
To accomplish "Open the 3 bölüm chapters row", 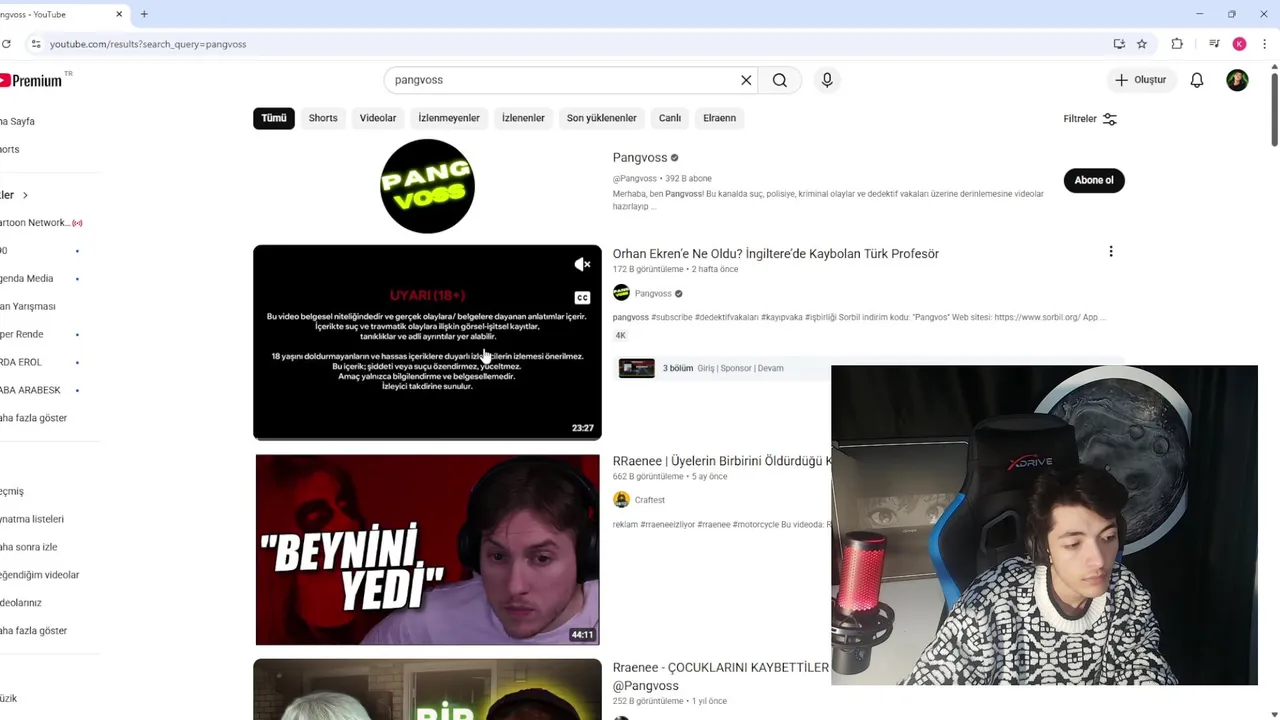I will 868,368.
